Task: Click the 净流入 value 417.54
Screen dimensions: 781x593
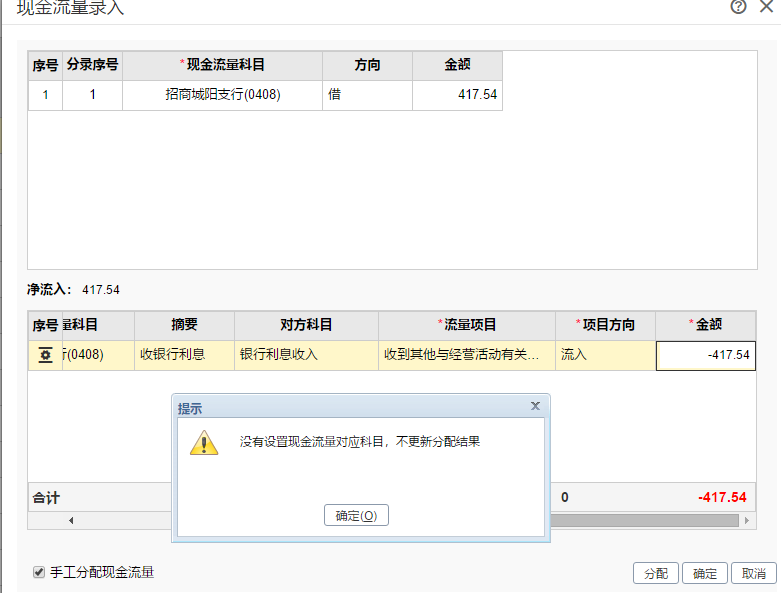Action: point(101,290)
